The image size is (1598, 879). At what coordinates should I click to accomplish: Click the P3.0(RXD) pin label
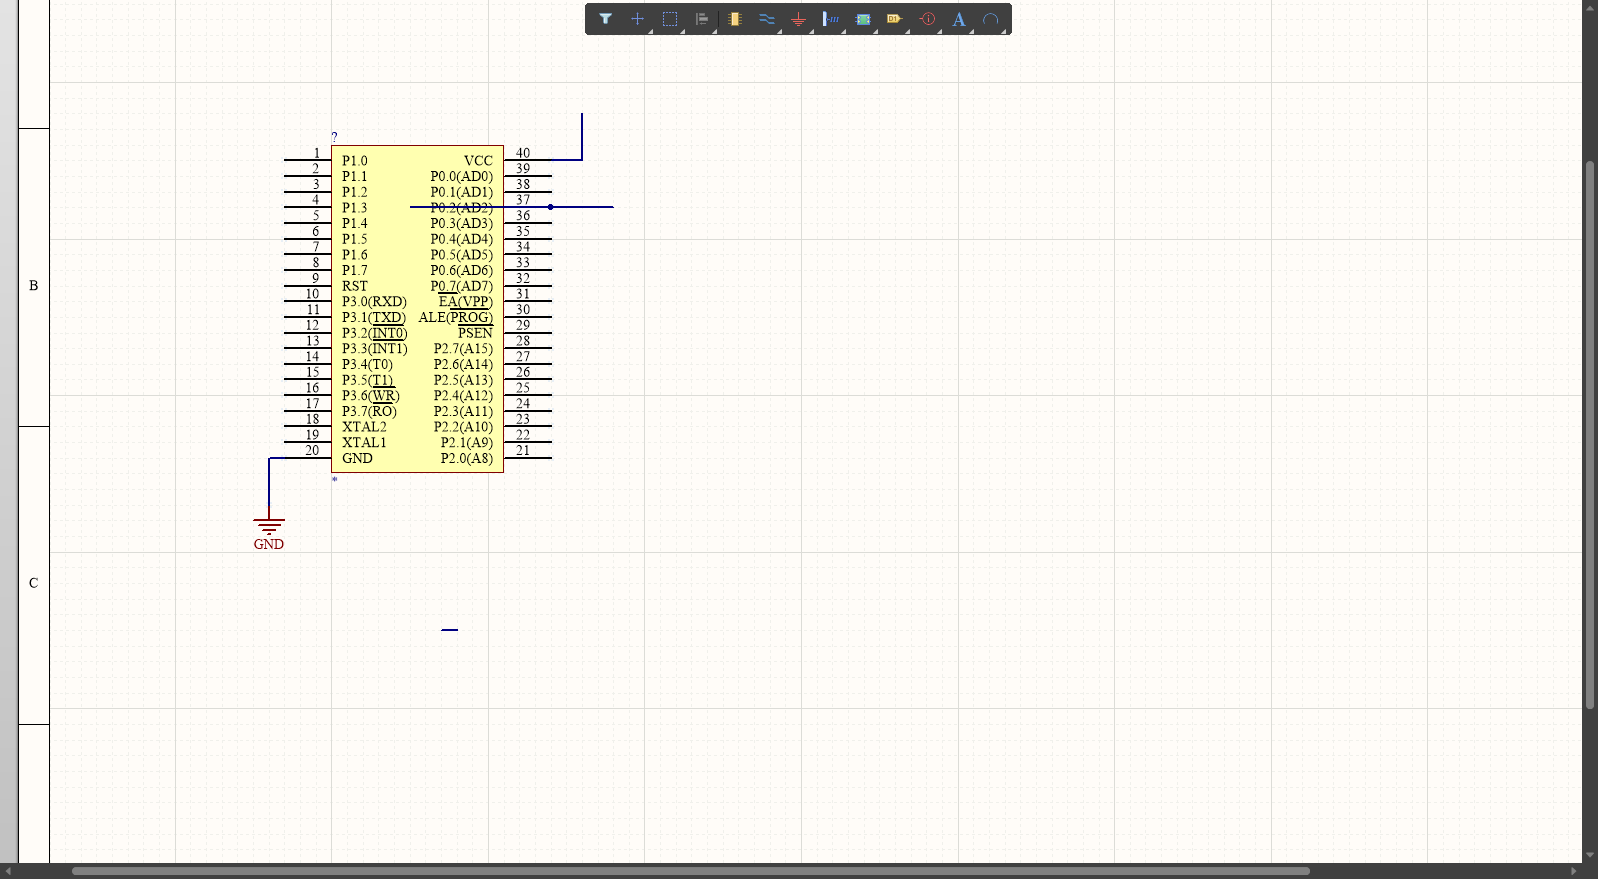(x=374, y=302)
